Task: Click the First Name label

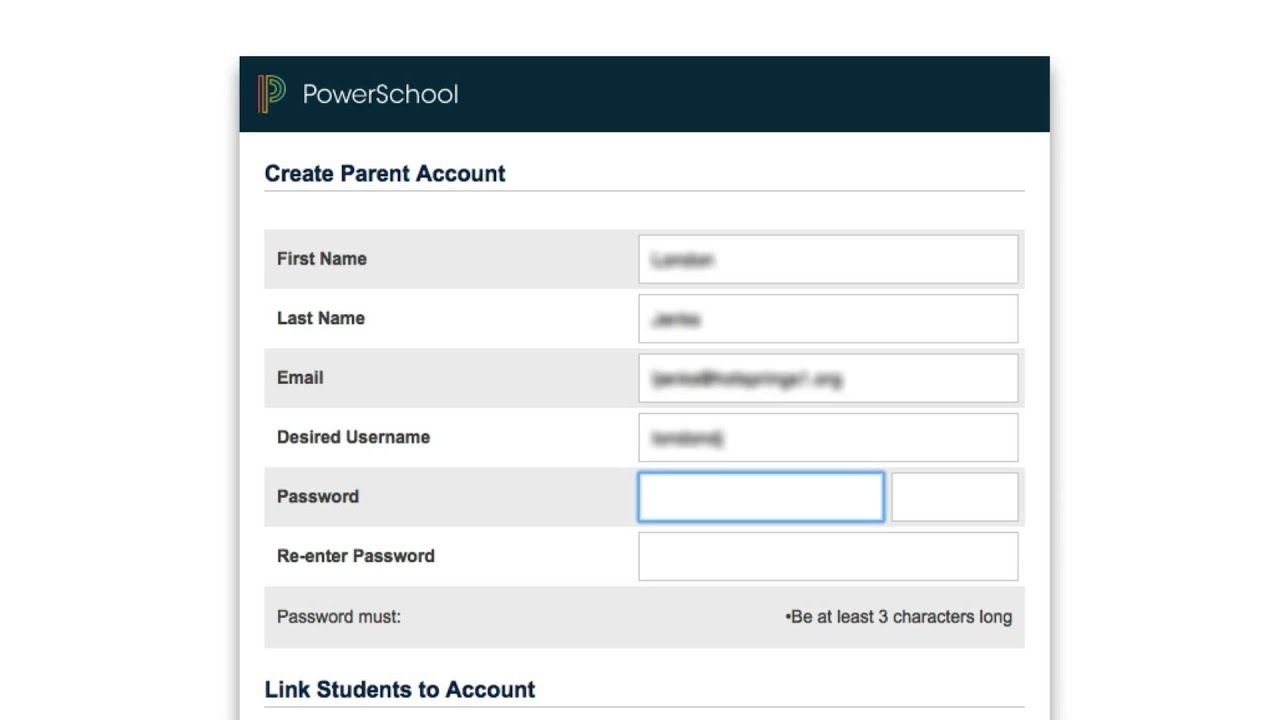Action: [322, 259]
